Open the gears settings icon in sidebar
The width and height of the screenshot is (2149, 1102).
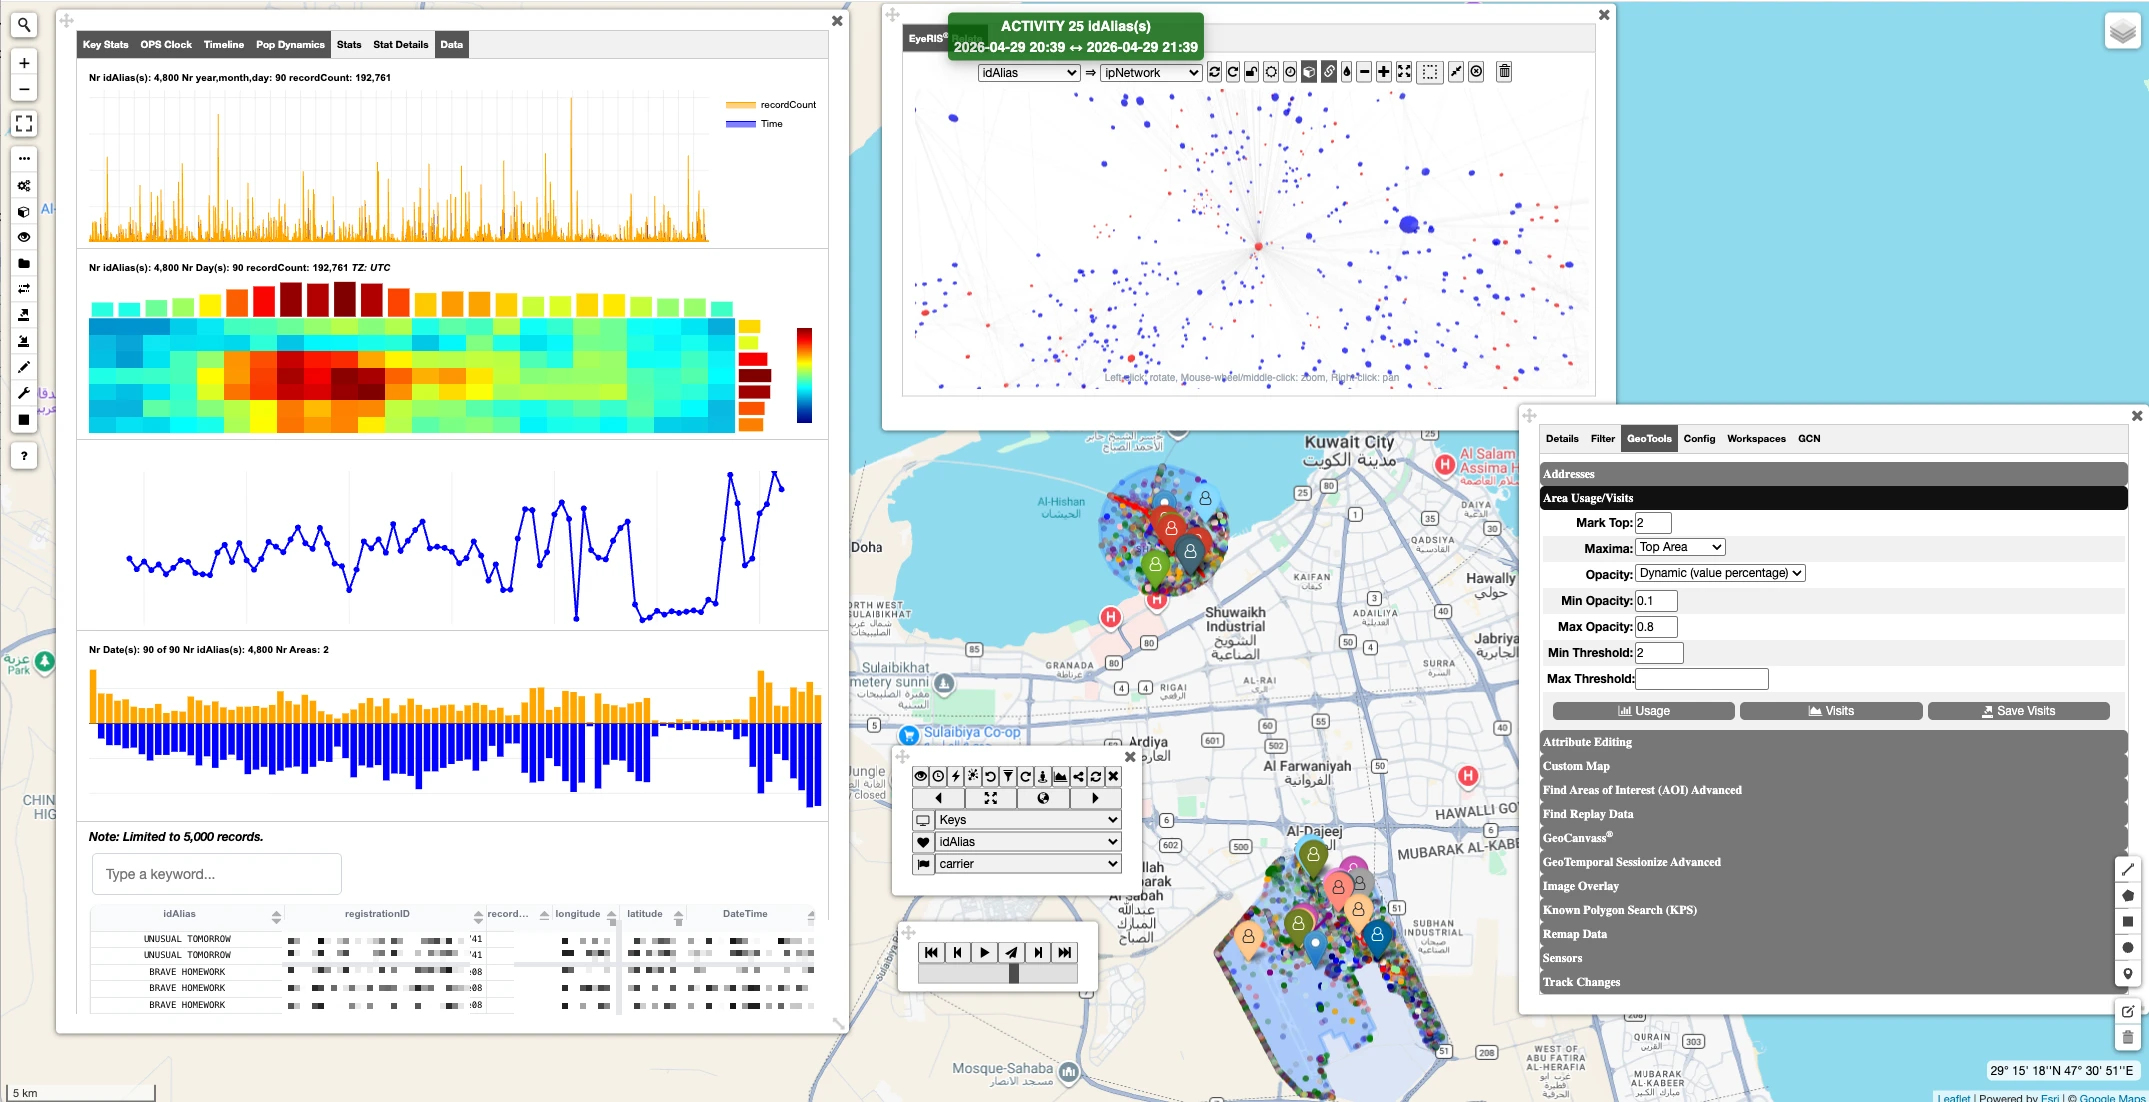pos(24,185)
